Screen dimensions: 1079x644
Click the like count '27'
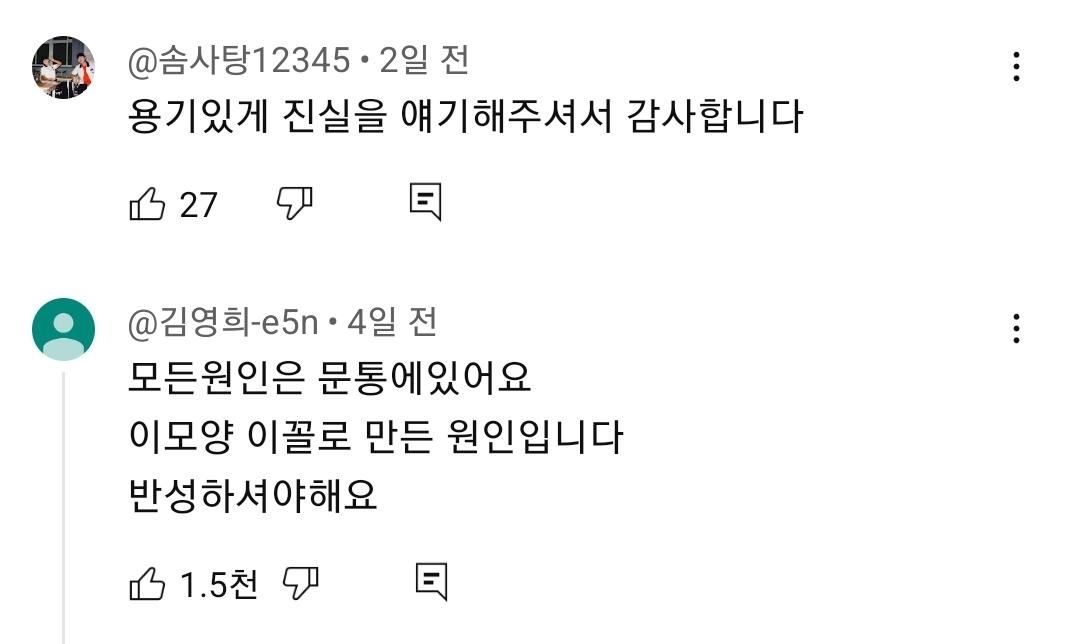(198, 205)
